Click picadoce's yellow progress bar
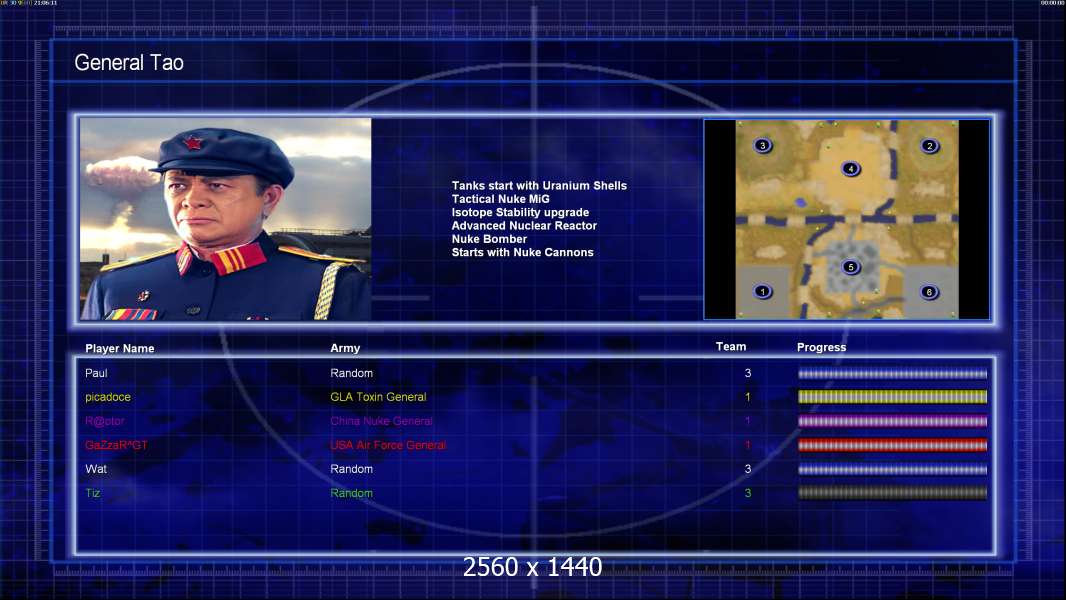The width and height of the screenshot is (1066, 600). point(893,397)
